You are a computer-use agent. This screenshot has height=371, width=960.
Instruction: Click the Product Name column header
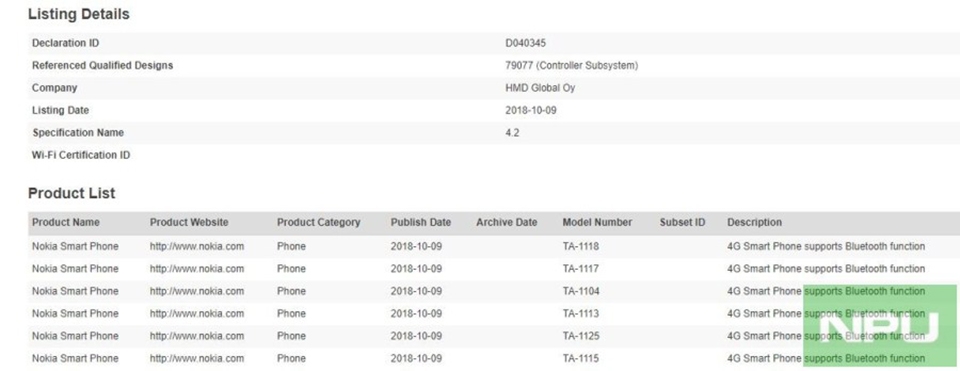coord(66,222)
